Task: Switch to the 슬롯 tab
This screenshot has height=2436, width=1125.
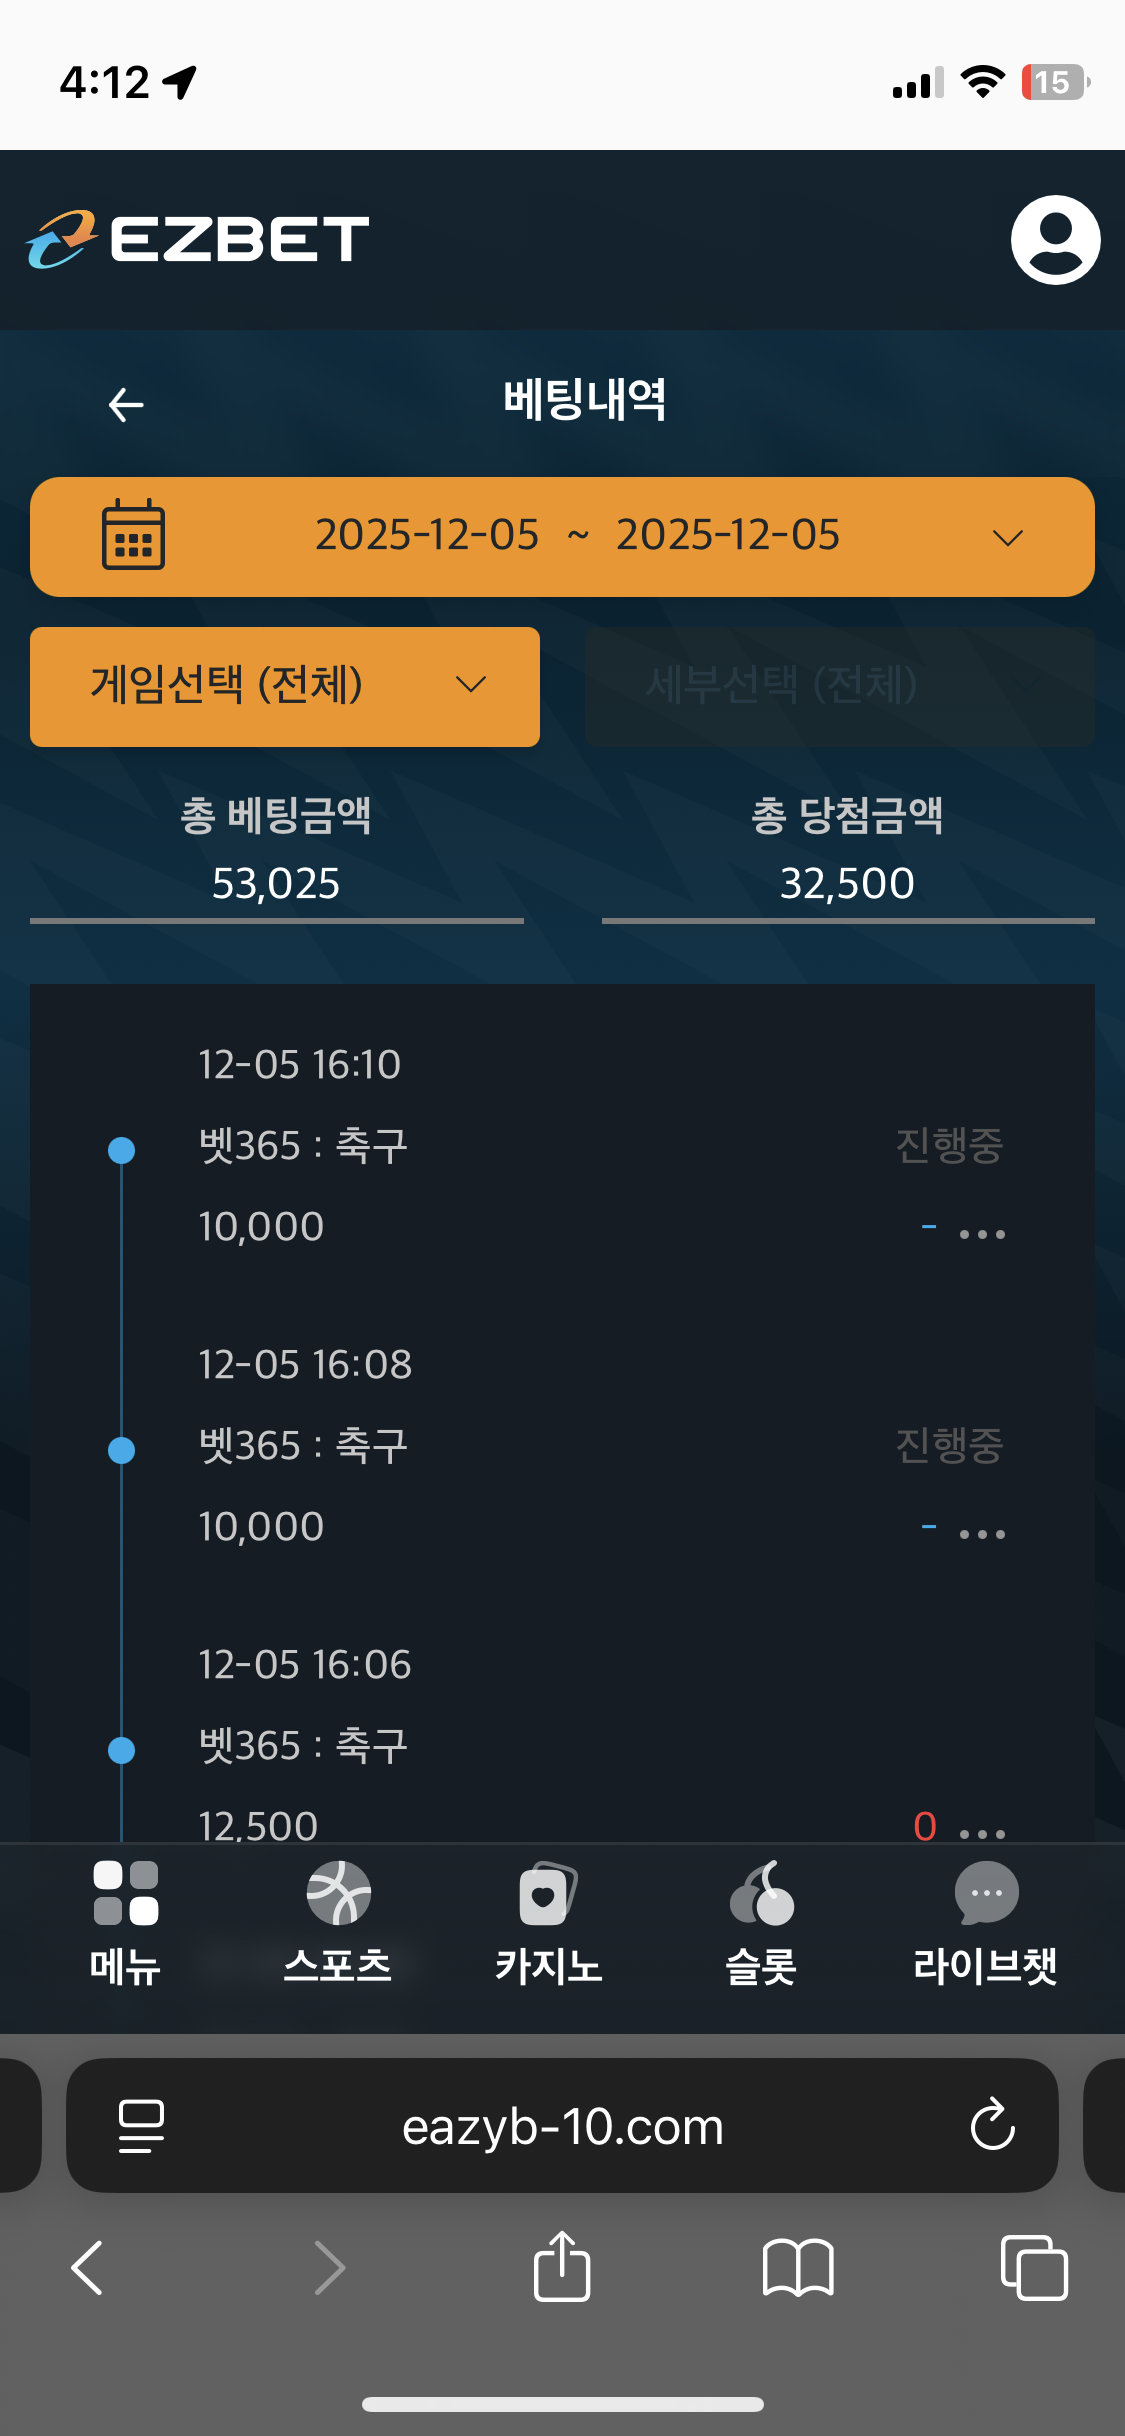Action: (x=761, y=1922)
